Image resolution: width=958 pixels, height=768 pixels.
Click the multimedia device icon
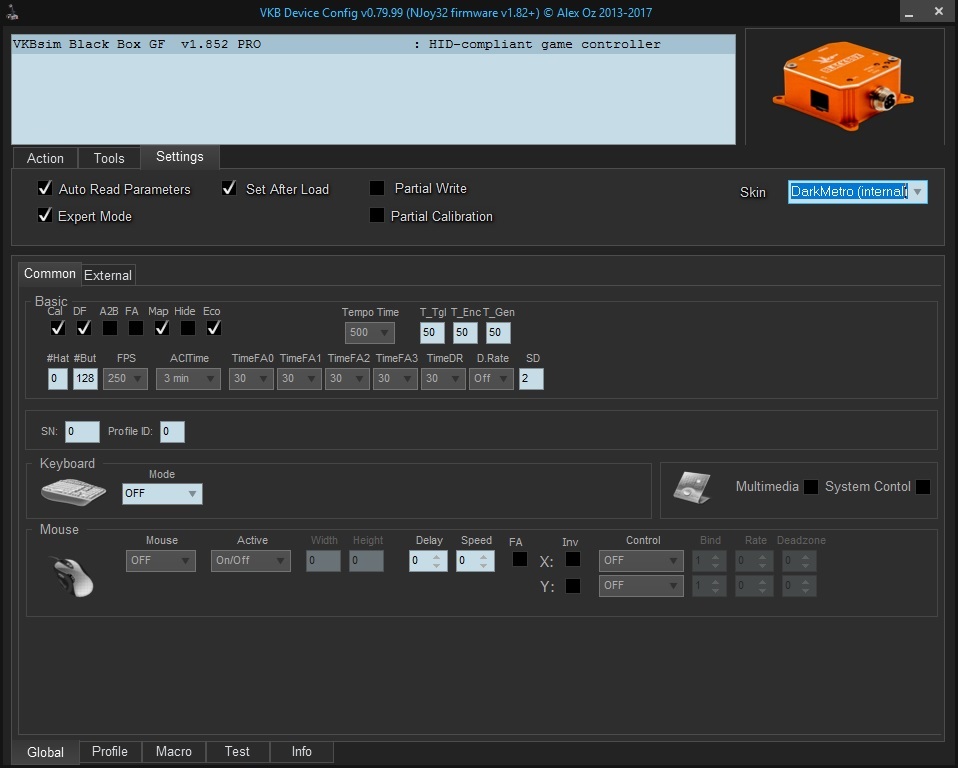[x=691, y=488]
